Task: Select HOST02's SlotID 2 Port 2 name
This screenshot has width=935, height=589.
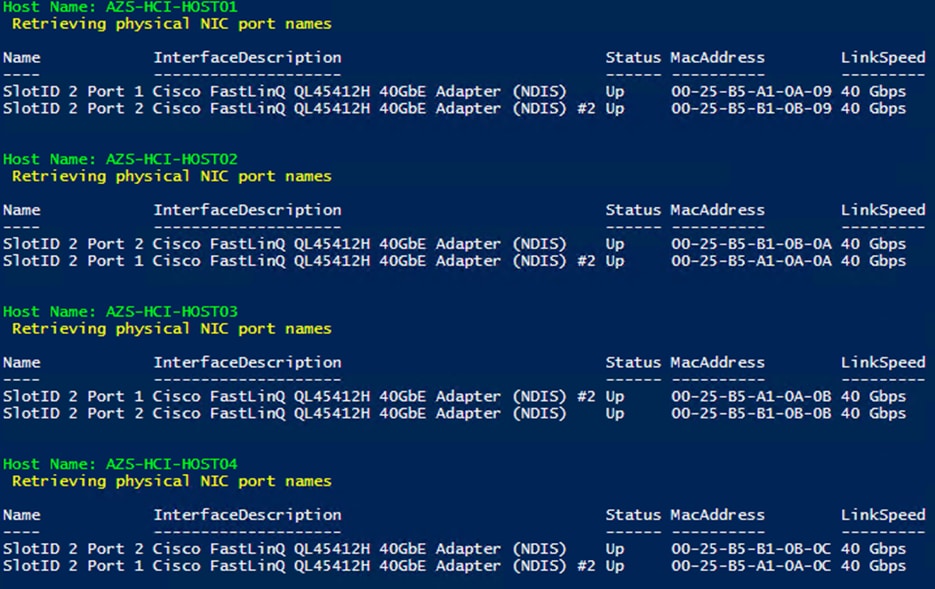Action: 73,244
